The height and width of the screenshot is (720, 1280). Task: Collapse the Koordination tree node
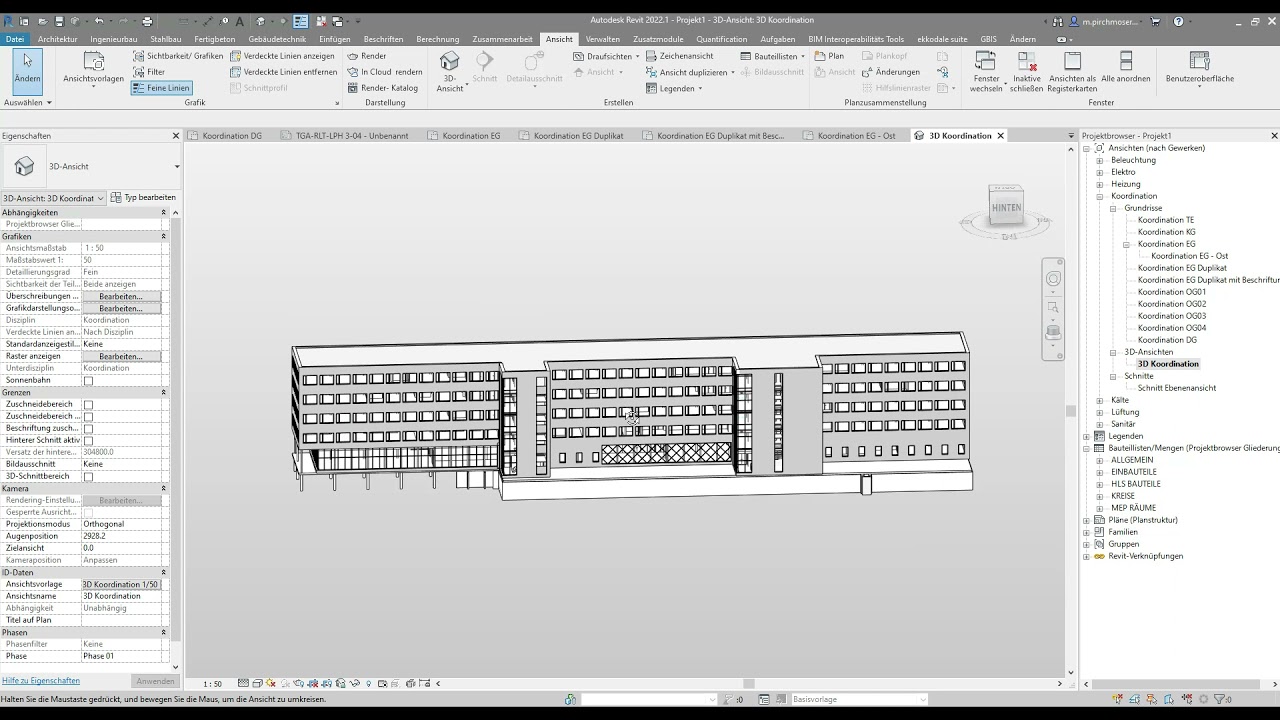(x=1100, y=196)
